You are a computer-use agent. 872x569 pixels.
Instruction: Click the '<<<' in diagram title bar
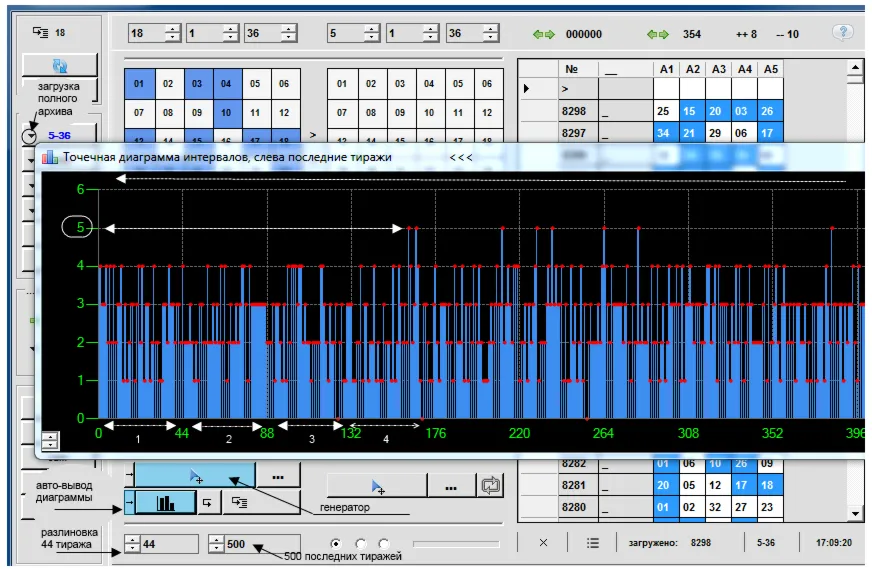click(x=460, y=157)
